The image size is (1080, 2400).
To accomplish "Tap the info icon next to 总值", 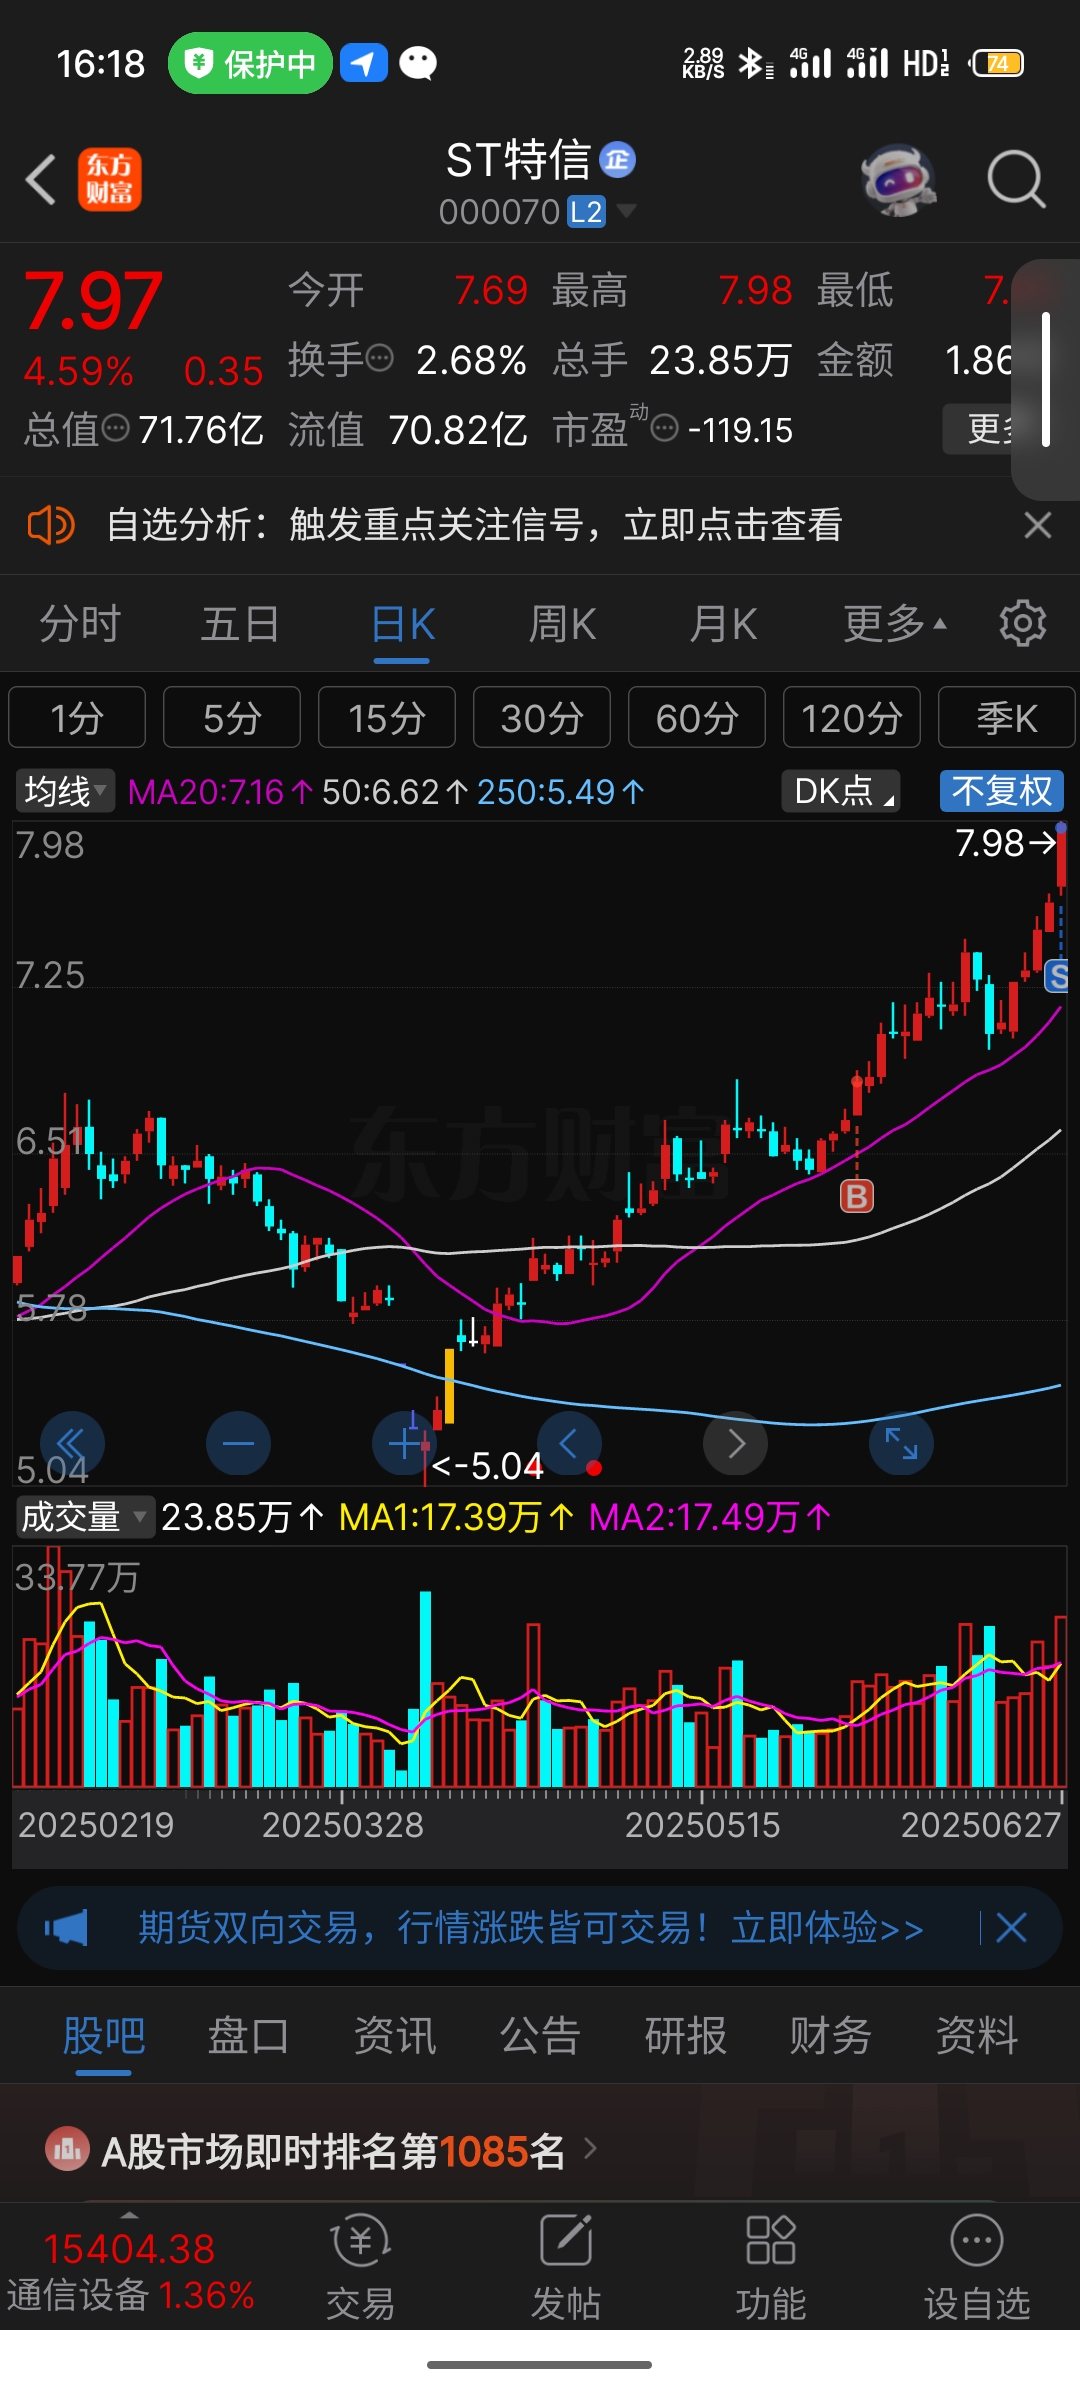I will click(116, 429).
